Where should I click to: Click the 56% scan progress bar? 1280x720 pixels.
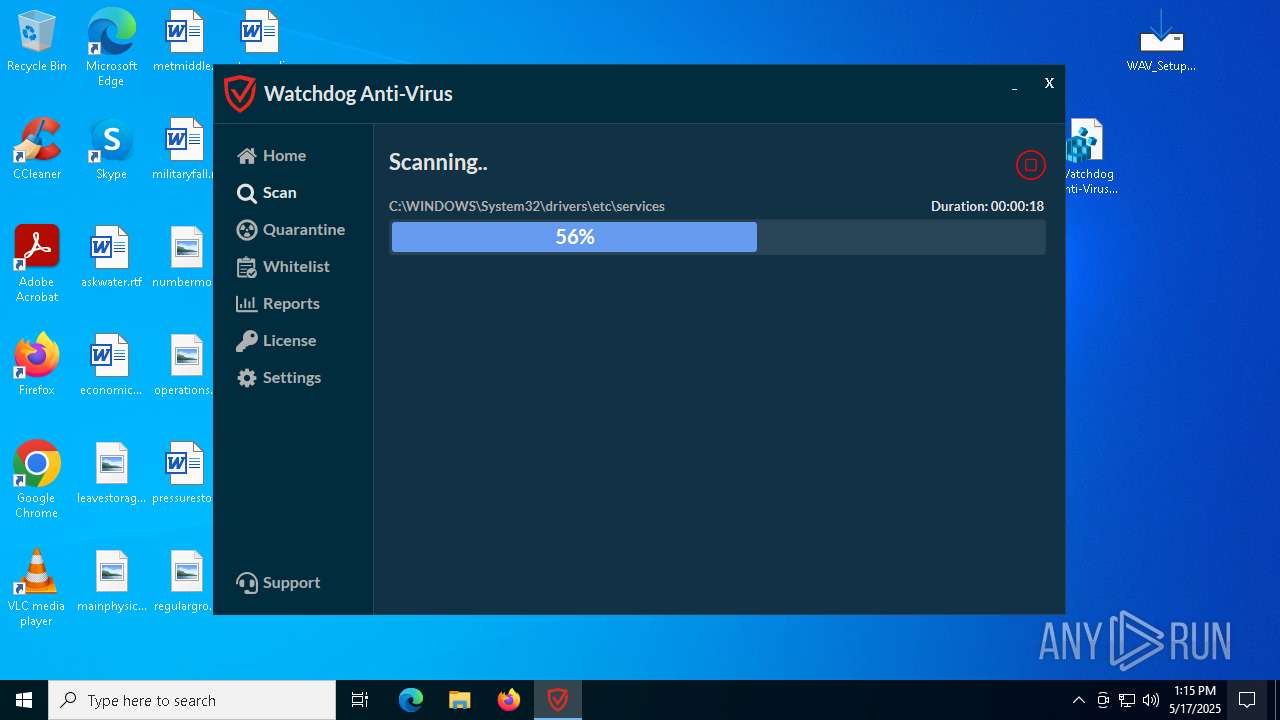(717, 237)
